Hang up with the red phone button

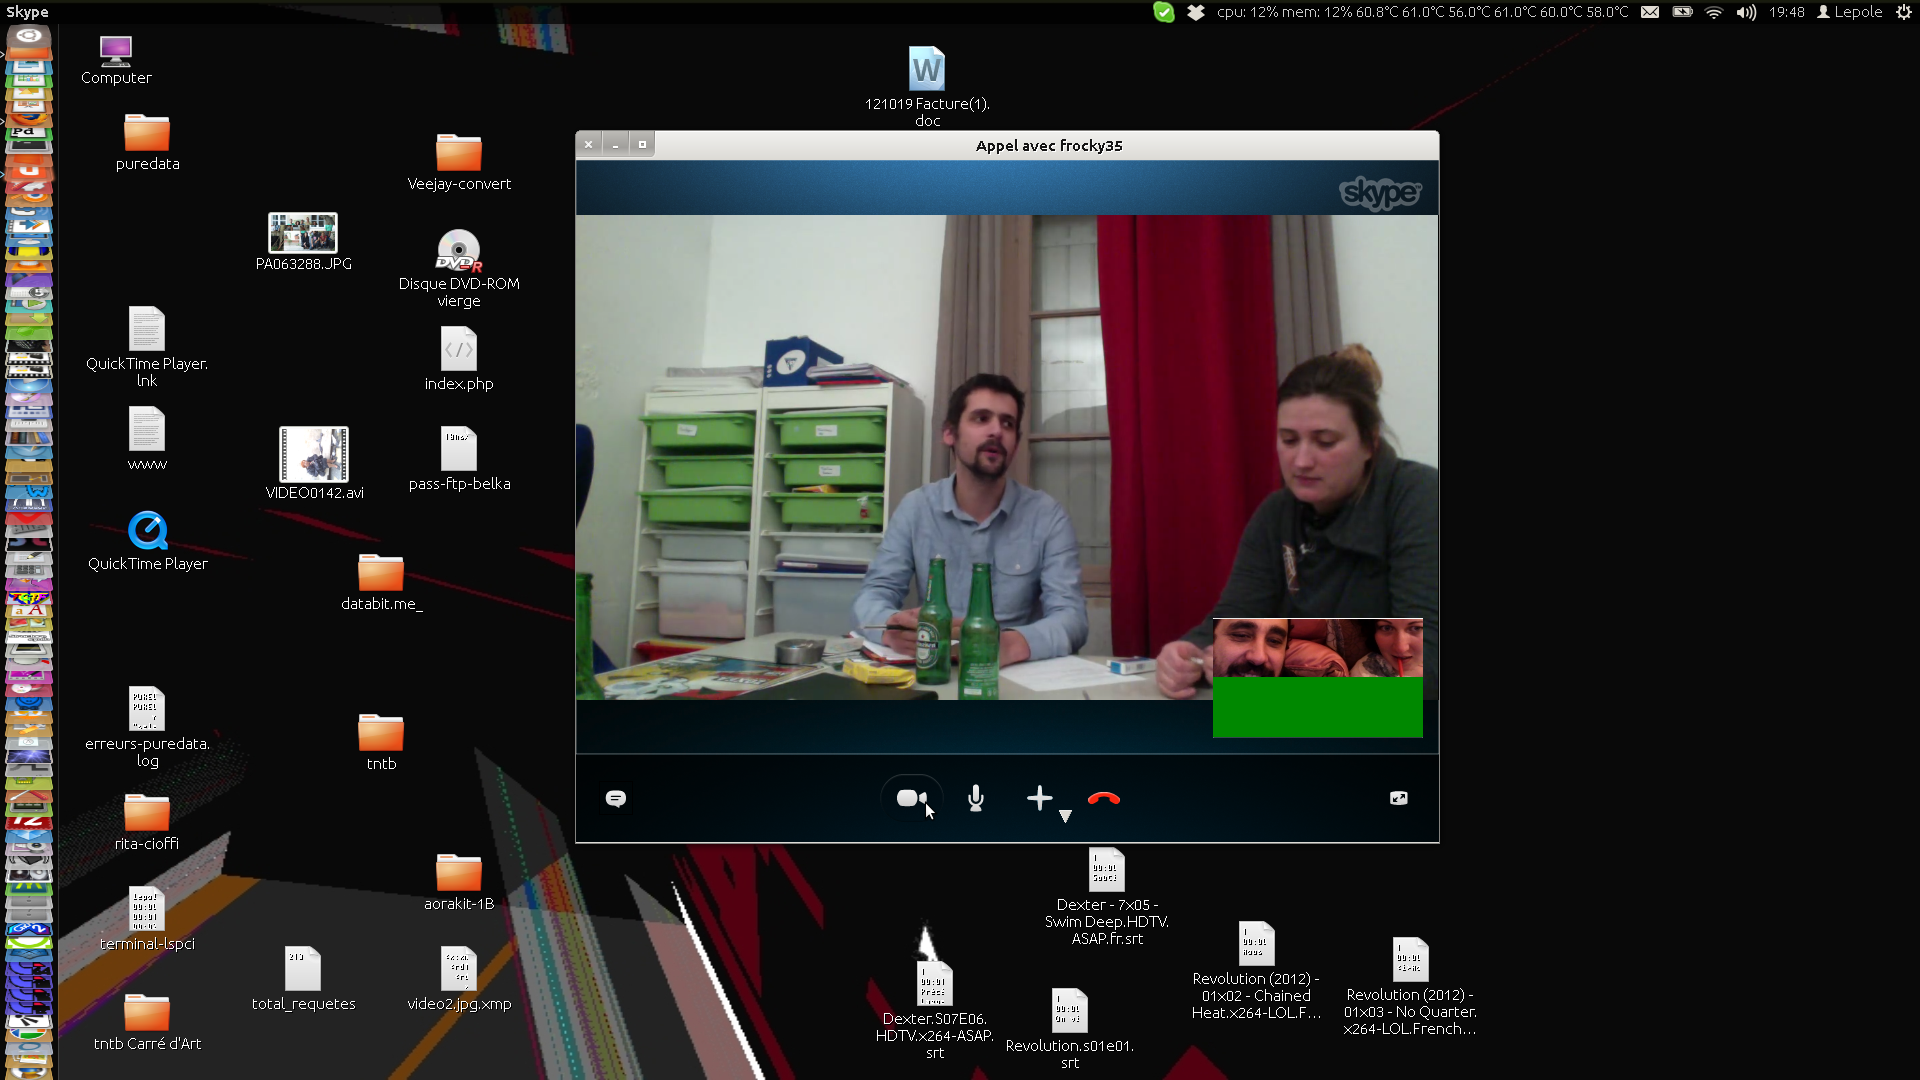pos(1104,798)
